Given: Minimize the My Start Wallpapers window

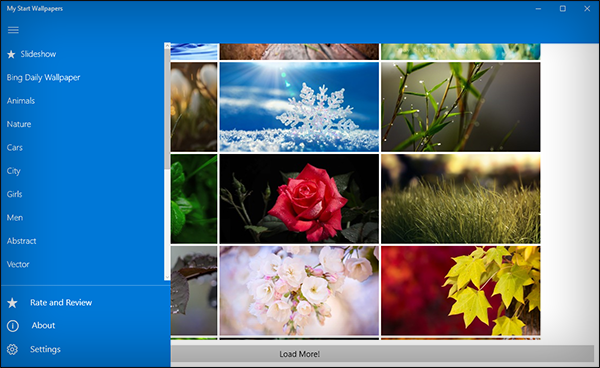Looking at the screenshot, I should tap(538, 8).
